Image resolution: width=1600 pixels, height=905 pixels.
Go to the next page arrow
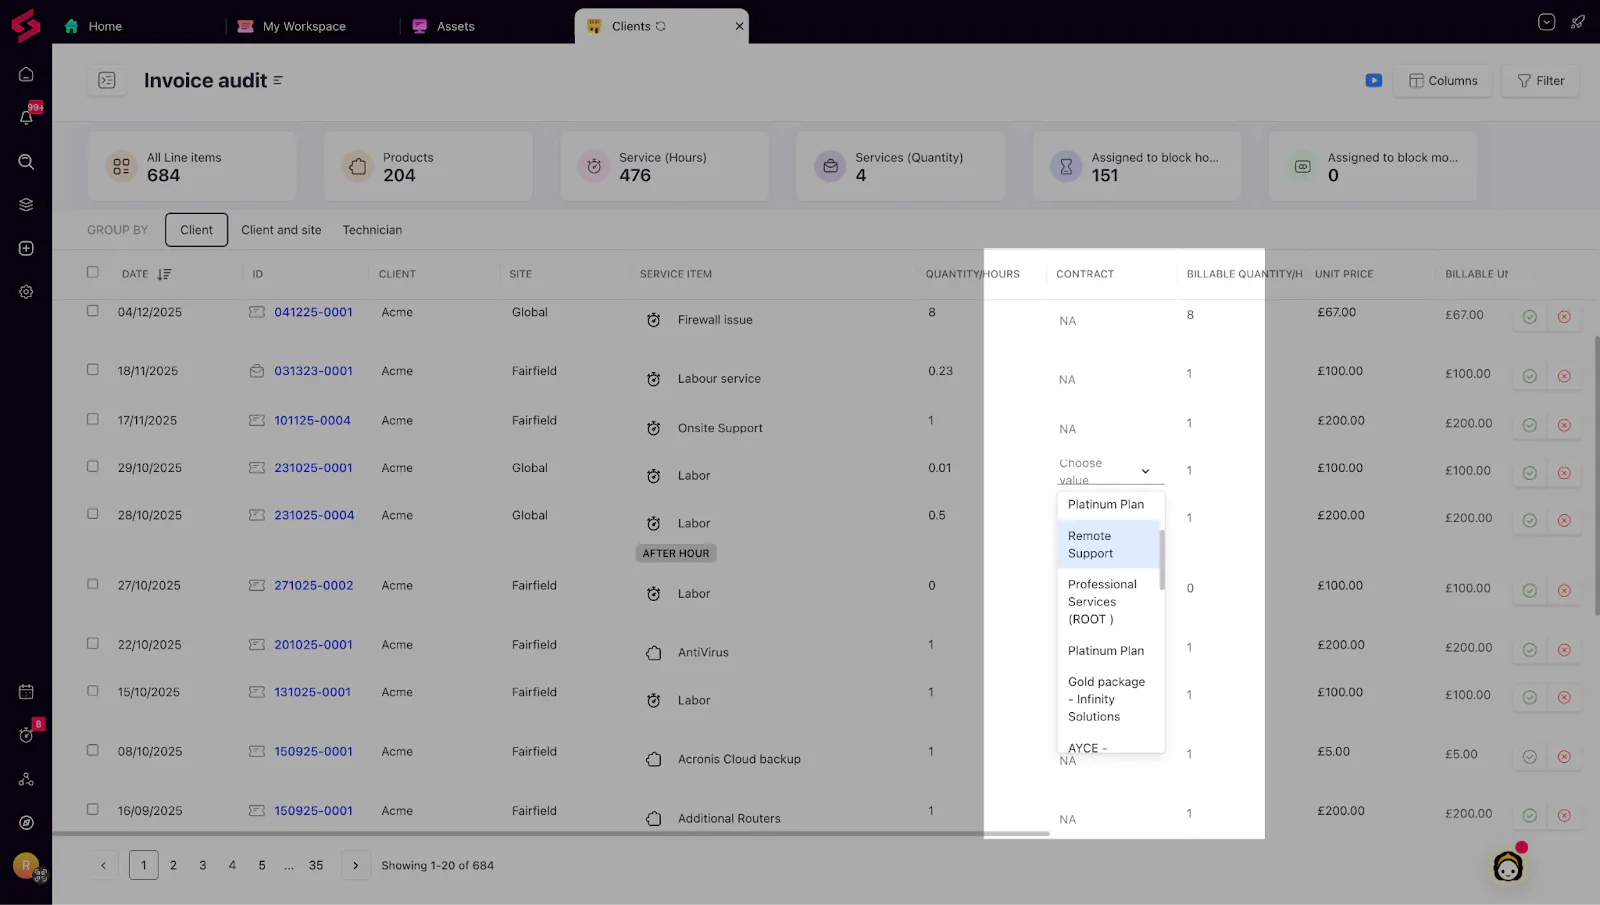coord(355,865)
